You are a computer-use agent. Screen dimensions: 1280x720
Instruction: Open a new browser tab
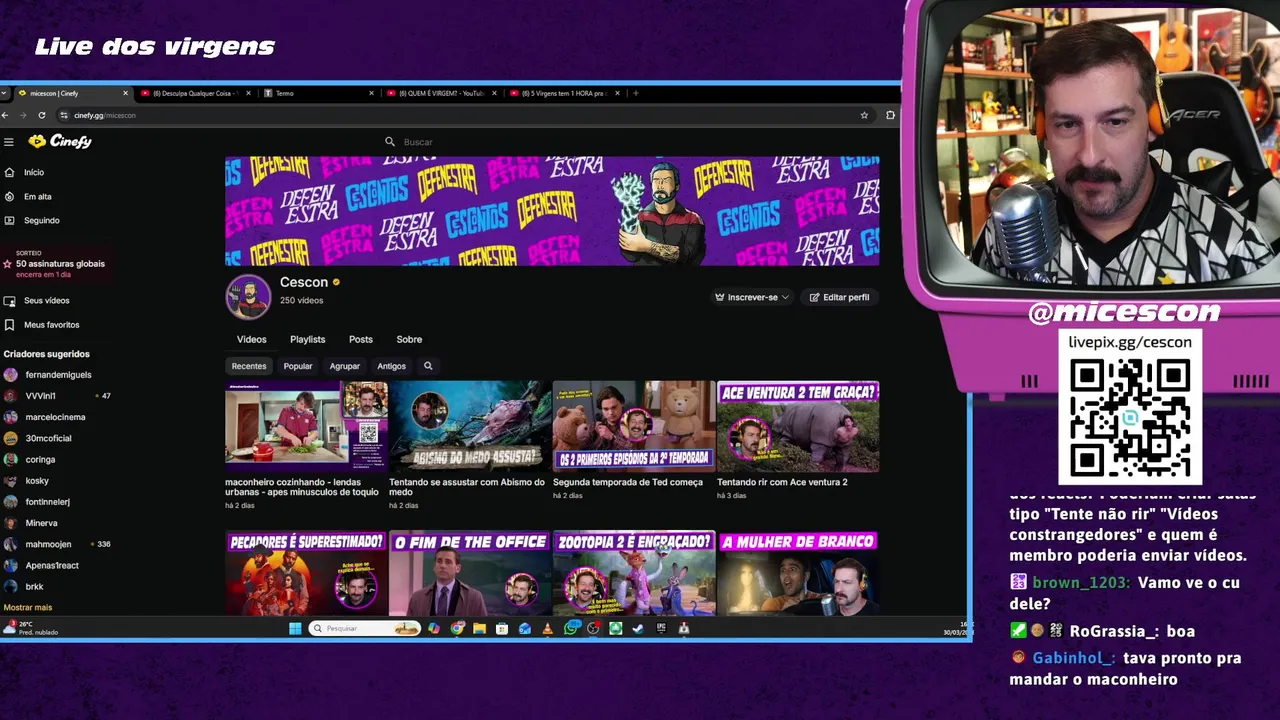(636, 93)
